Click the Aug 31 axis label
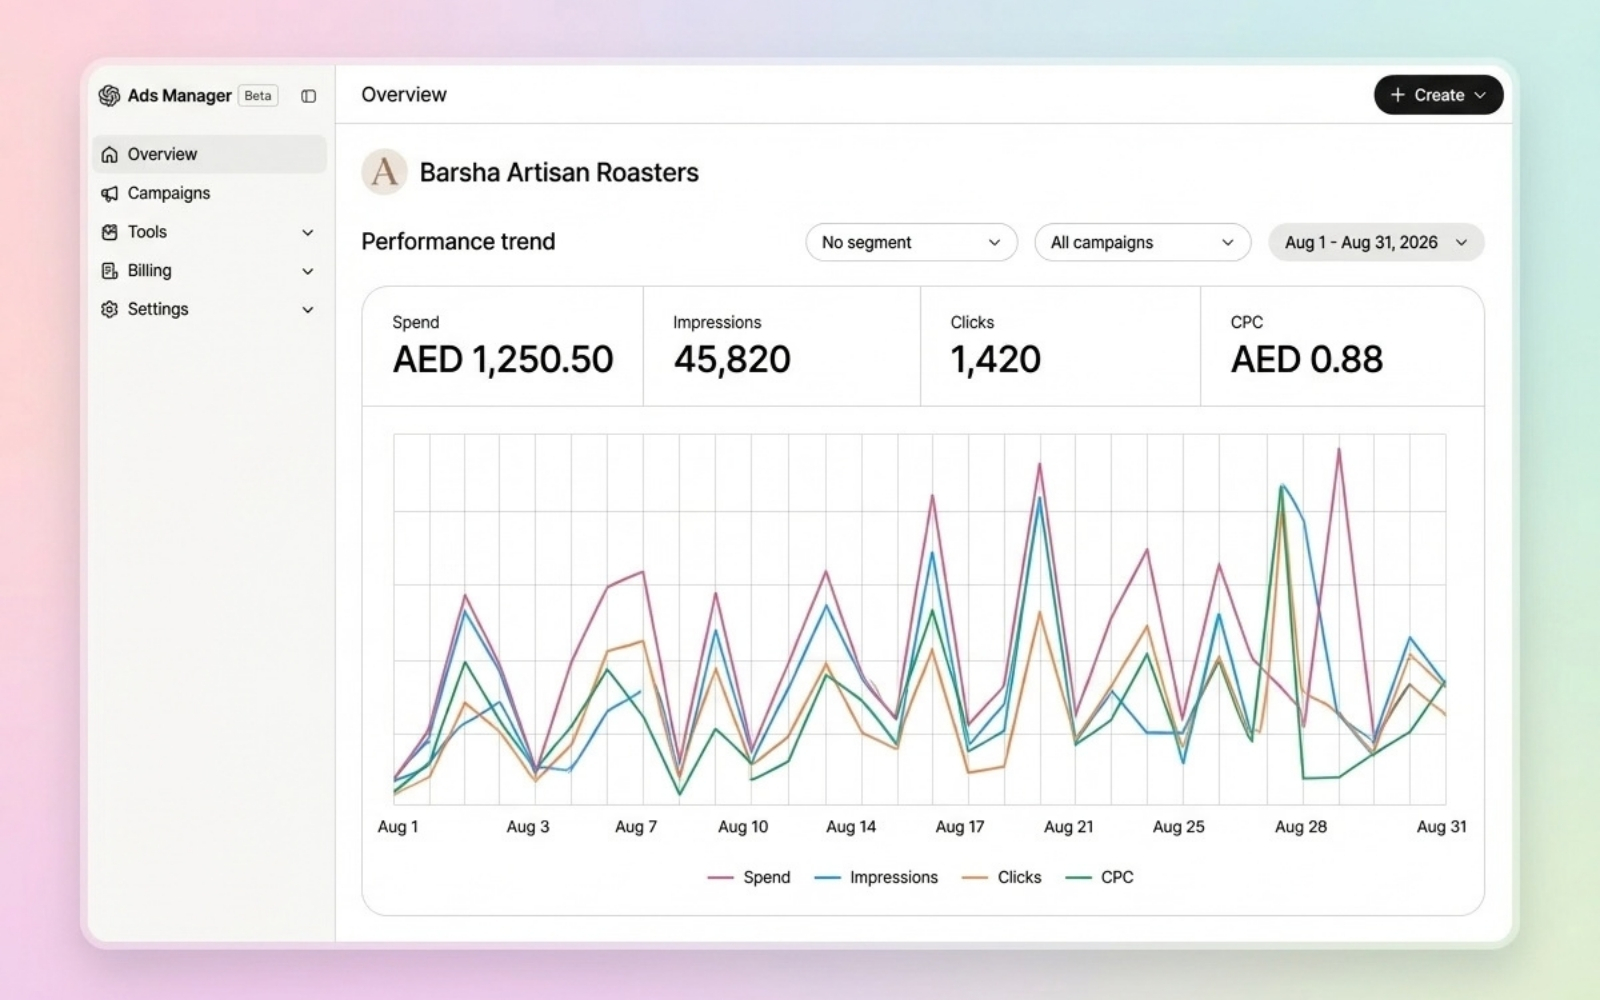This screenshot has width=1600, height=1000. (1442, 827)
